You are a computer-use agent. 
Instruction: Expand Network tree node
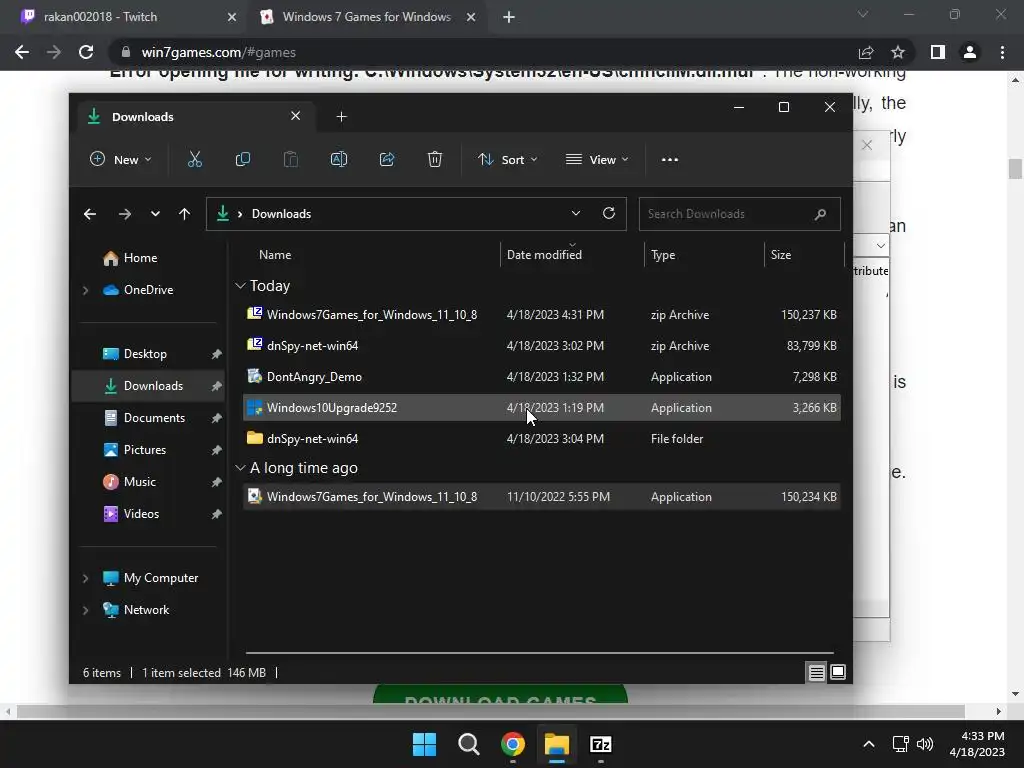(86, 610)
